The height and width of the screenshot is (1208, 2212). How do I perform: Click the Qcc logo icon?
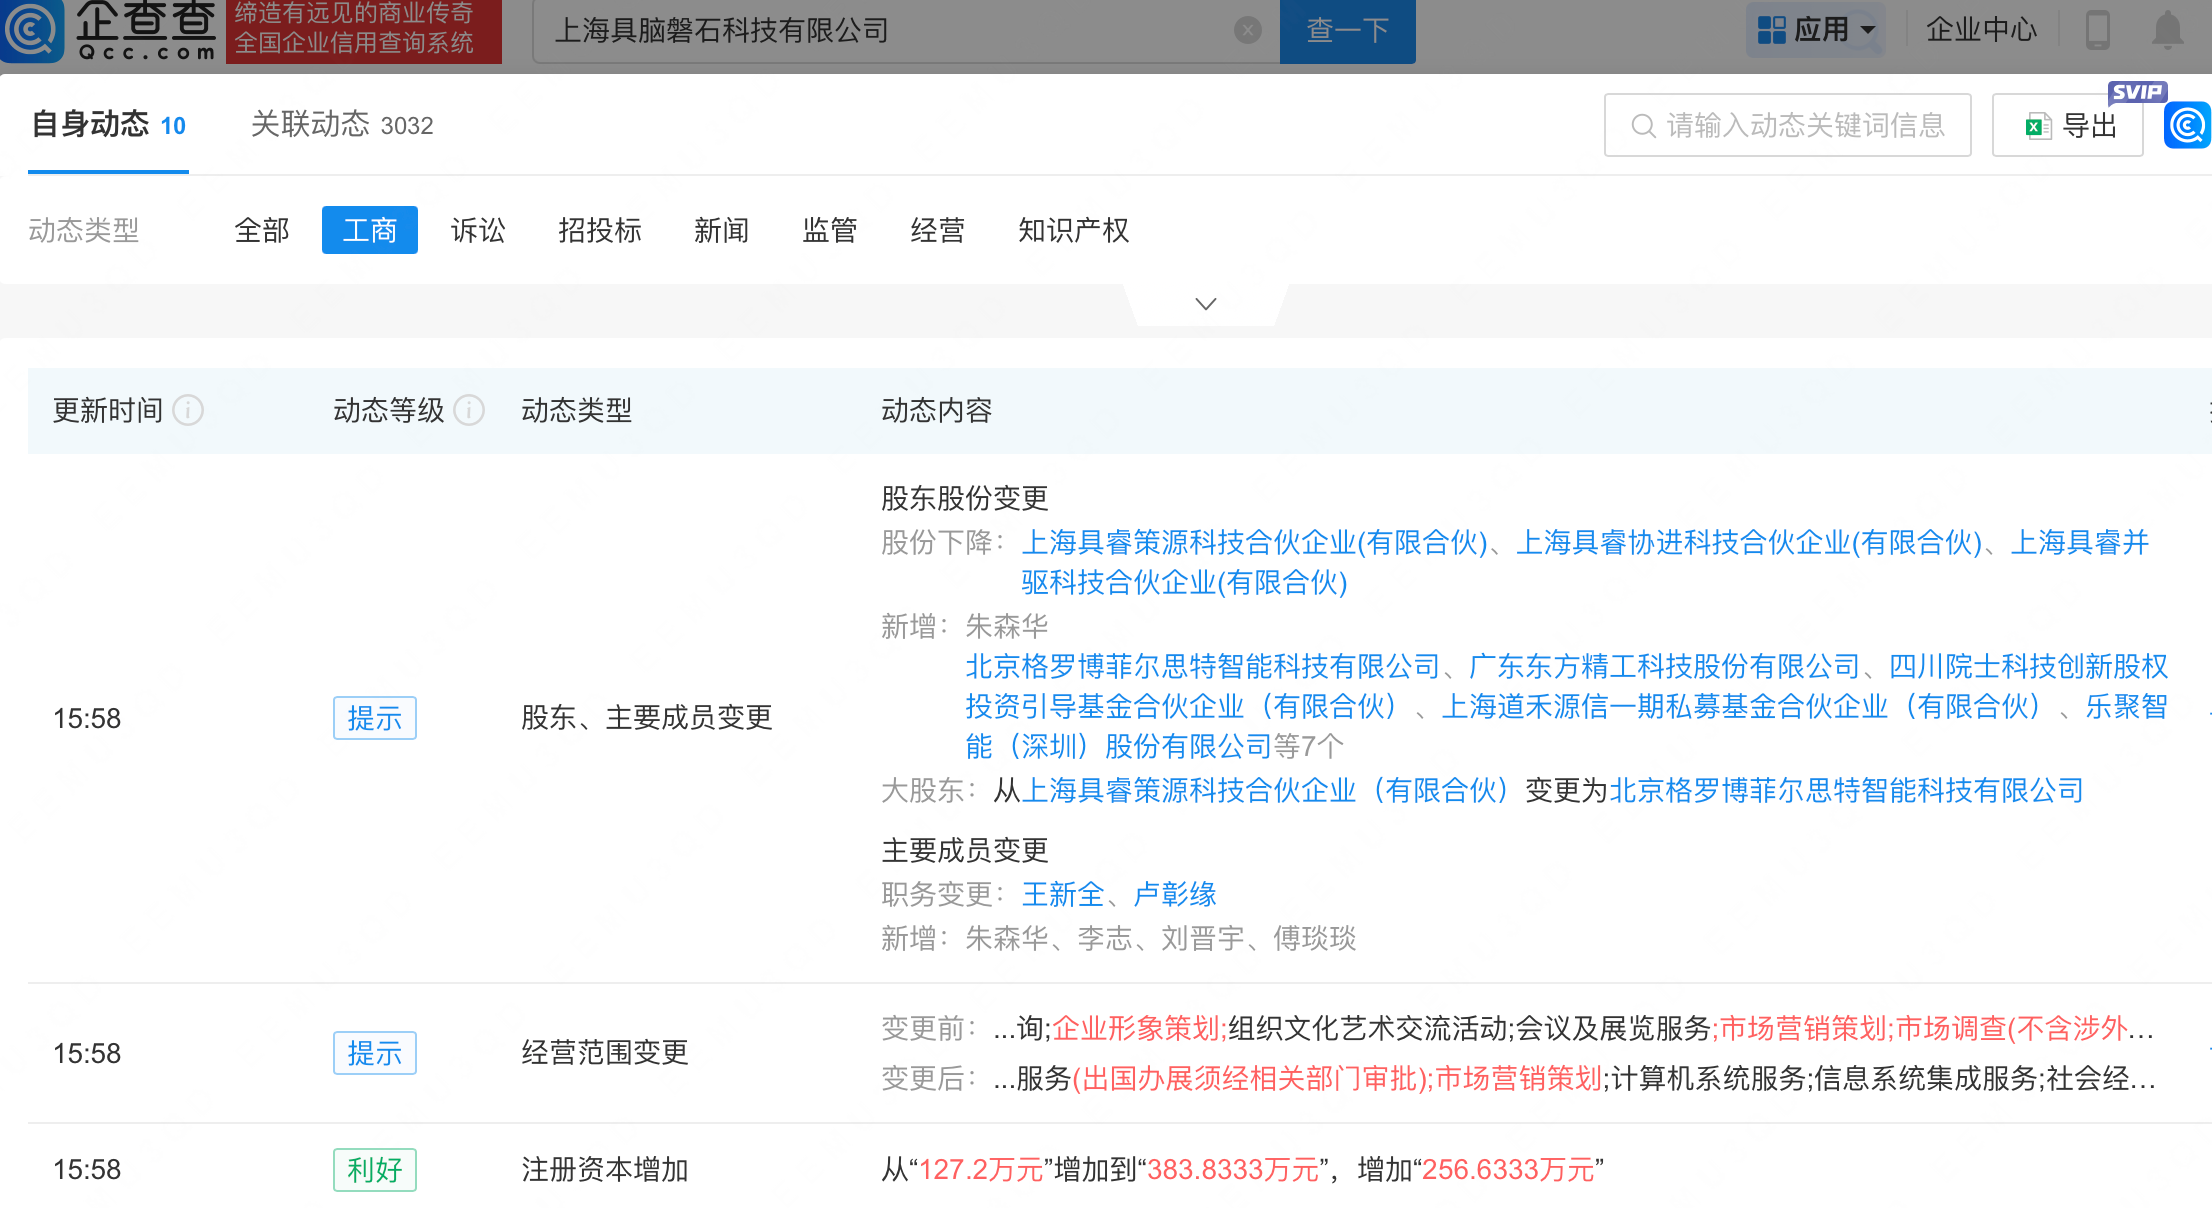coord(32,30)
